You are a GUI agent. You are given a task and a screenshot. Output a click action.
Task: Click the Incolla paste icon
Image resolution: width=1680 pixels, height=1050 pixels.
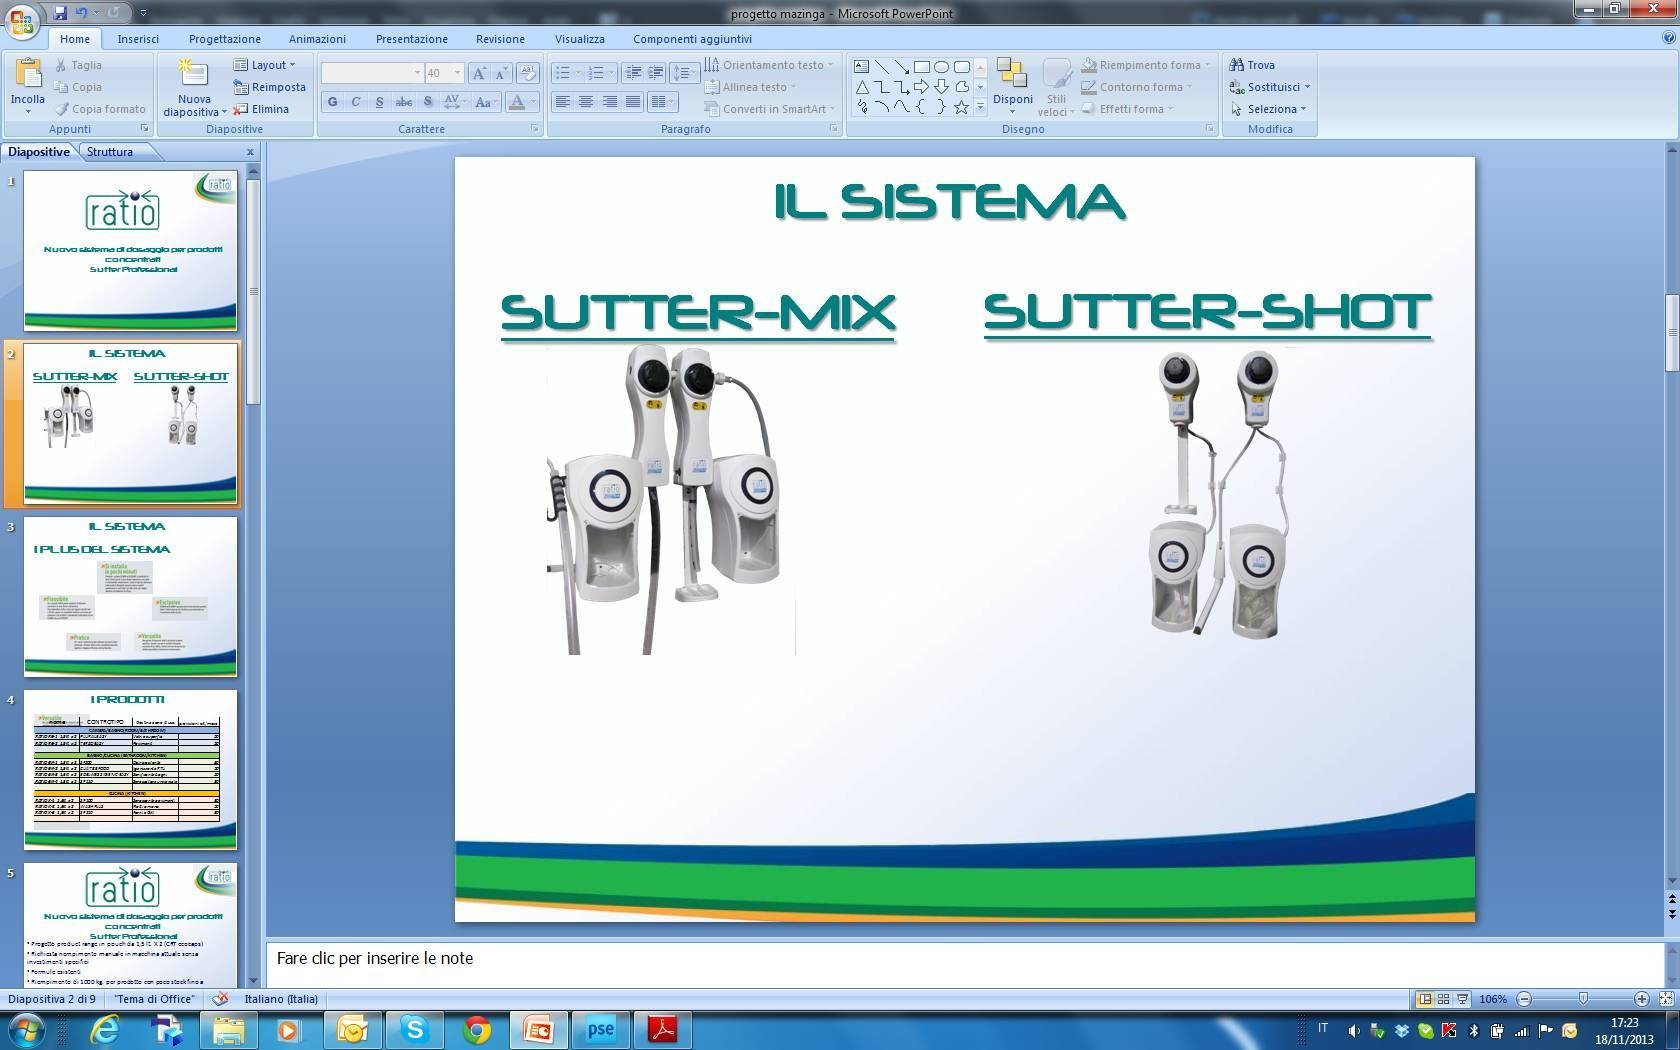(x=28, y=74)
